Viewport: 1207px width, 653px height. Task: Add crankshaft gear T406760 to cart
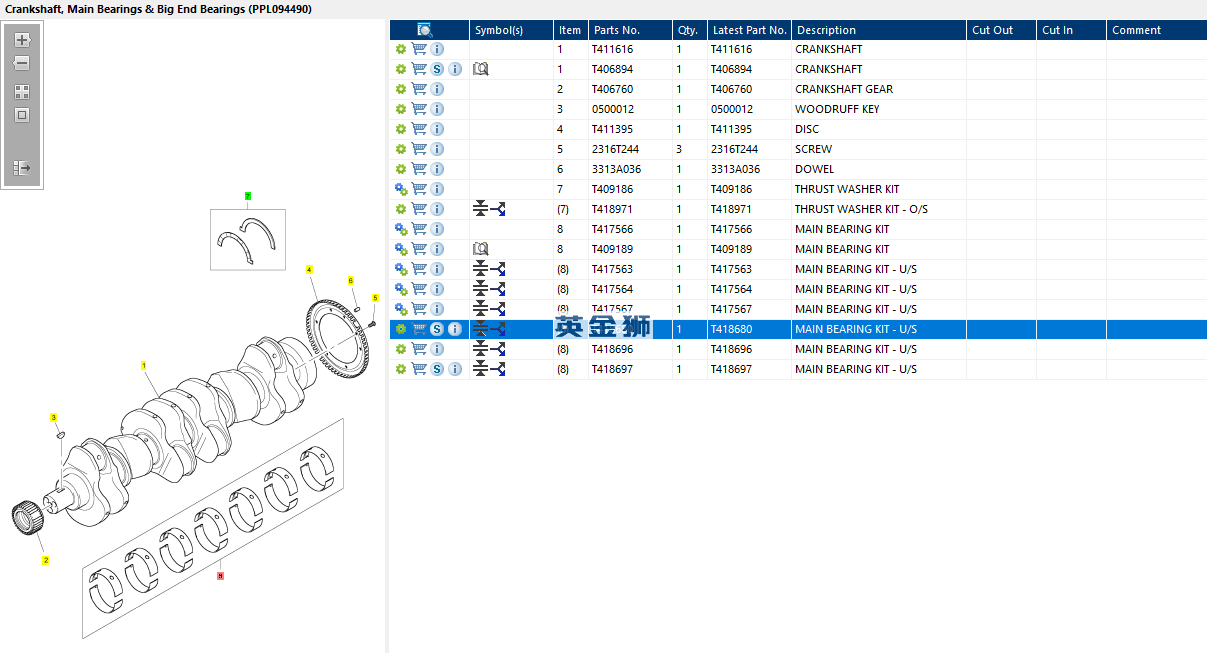(x=419, y=89)
